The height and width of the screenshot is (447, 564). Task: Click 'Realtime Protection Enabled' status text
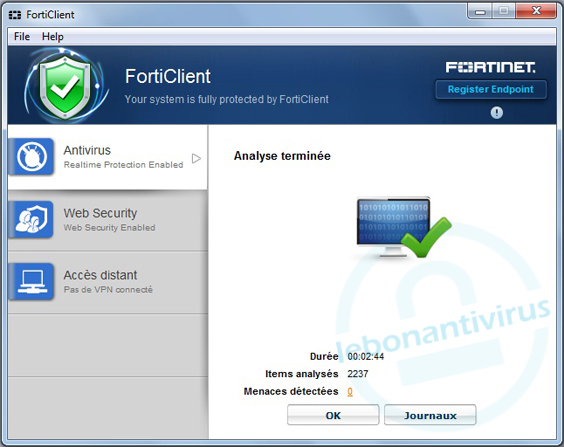click(x=123, y=165)
